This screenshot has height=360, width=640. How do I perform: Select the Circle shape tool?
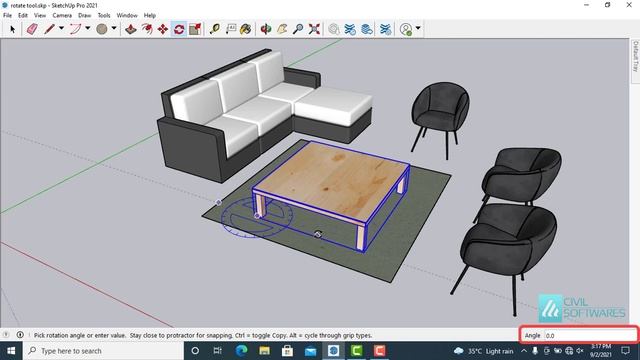click(102, 29)
